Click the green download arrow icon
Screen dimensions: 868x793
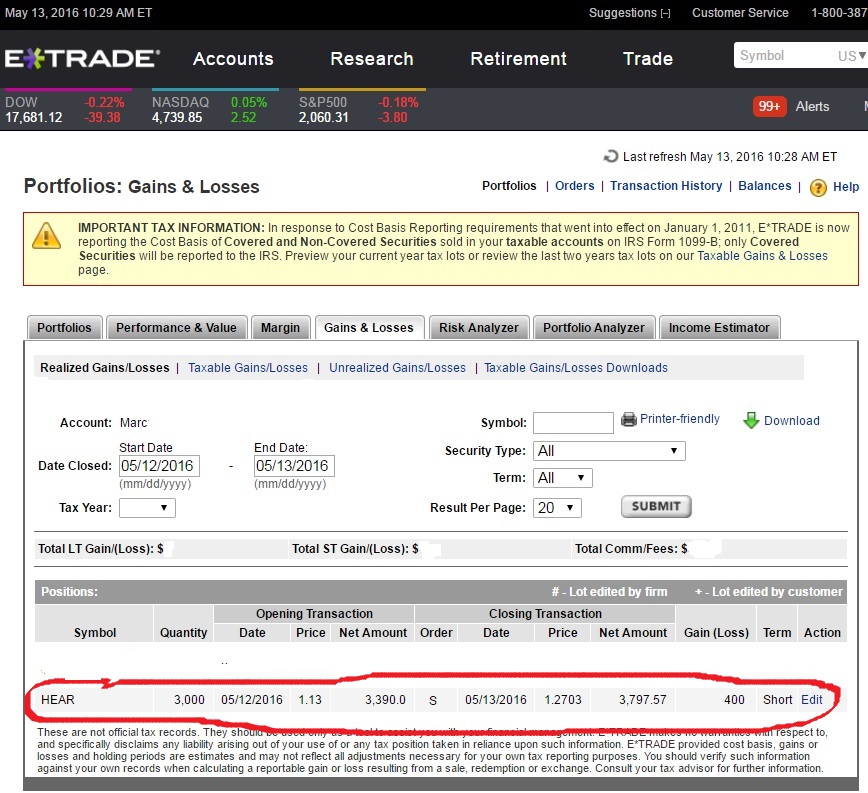751,421
